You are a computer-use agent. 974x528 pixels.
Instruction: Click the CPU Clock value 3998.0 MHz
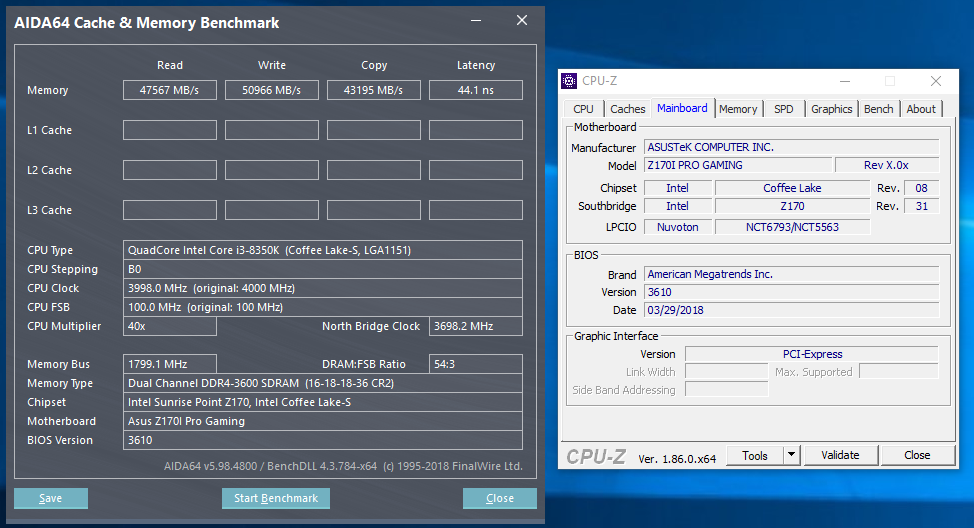(322, 288)
